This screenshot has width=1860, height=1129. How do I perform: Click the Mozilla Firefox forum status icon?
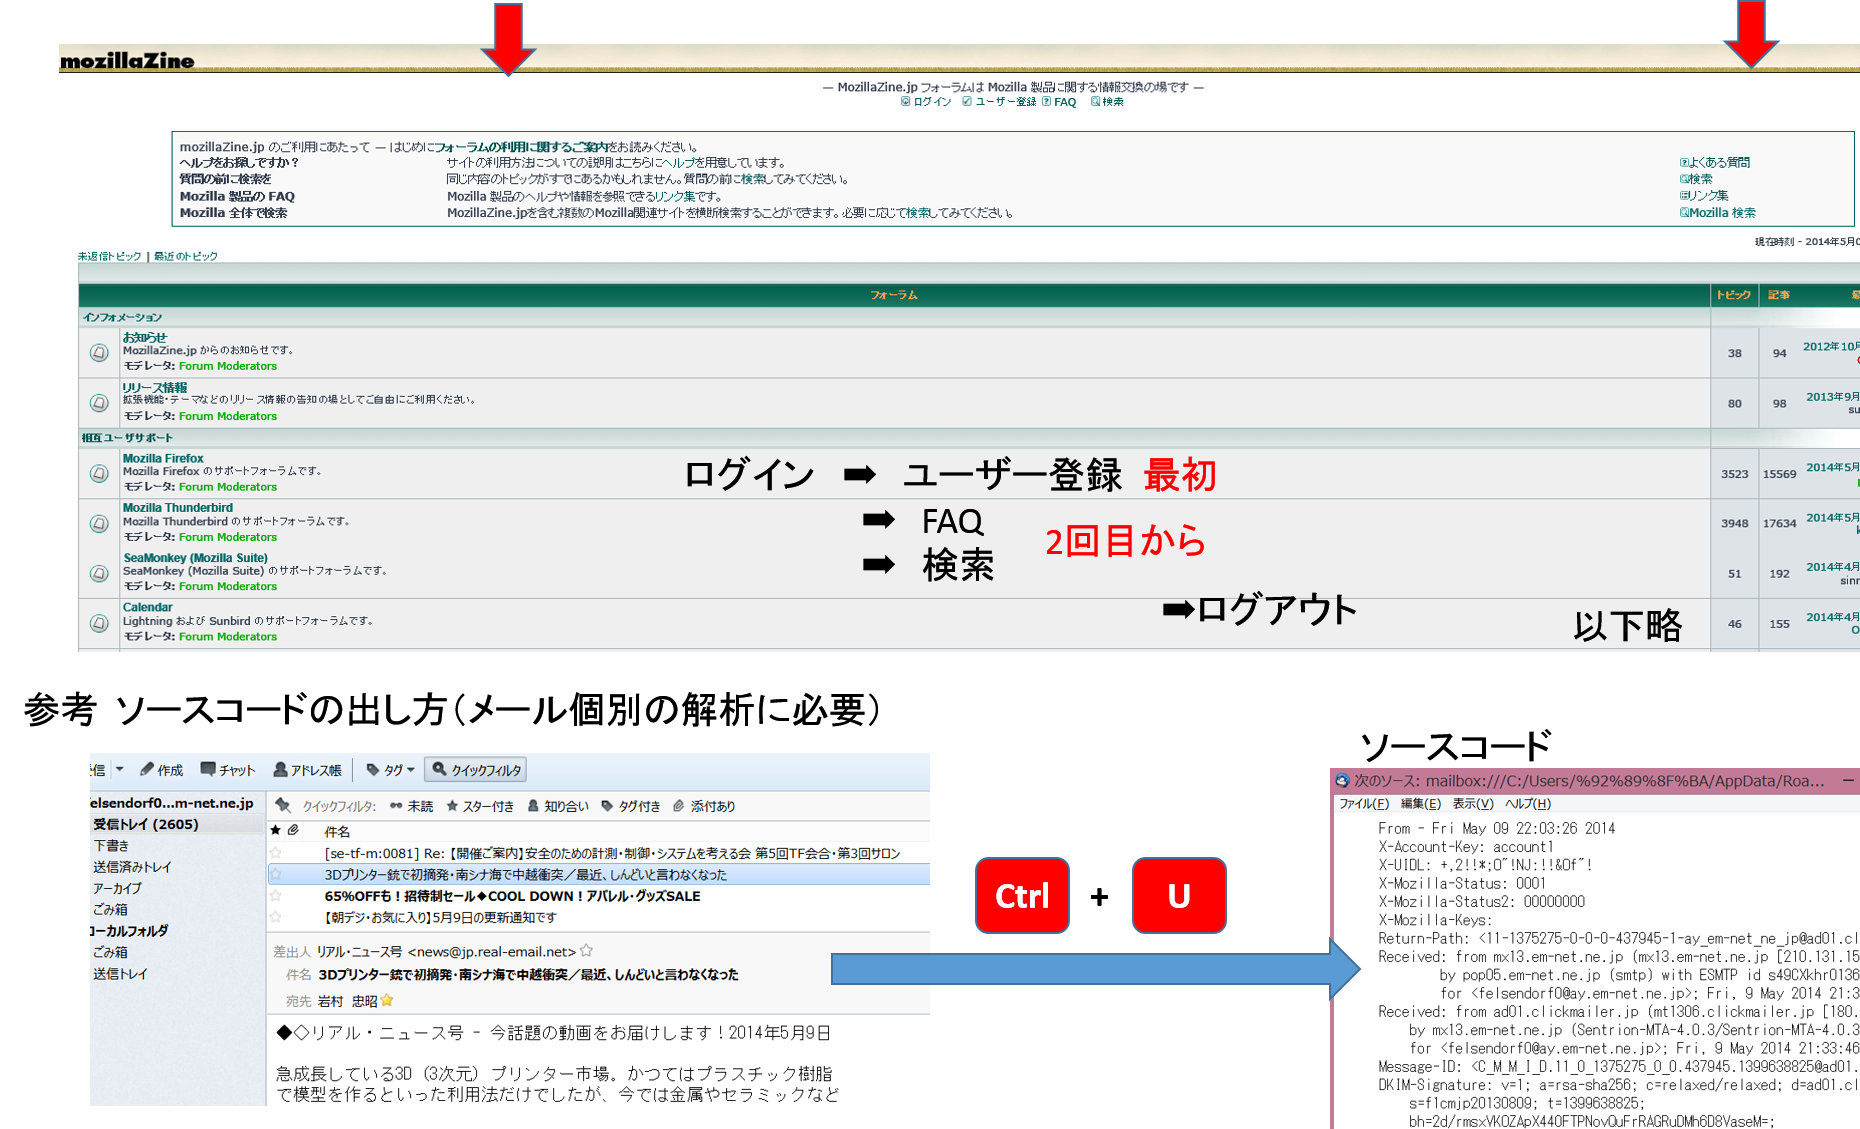pyautogui.click(x=99, y=473)
